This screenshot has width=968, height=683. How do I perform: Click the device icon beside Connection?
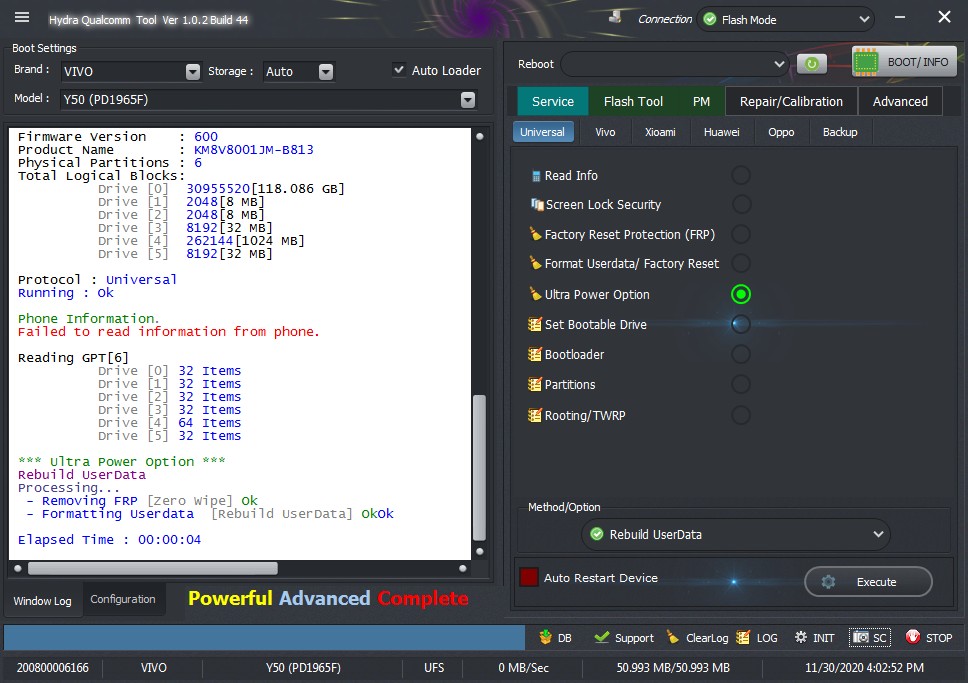pos(615,17)
